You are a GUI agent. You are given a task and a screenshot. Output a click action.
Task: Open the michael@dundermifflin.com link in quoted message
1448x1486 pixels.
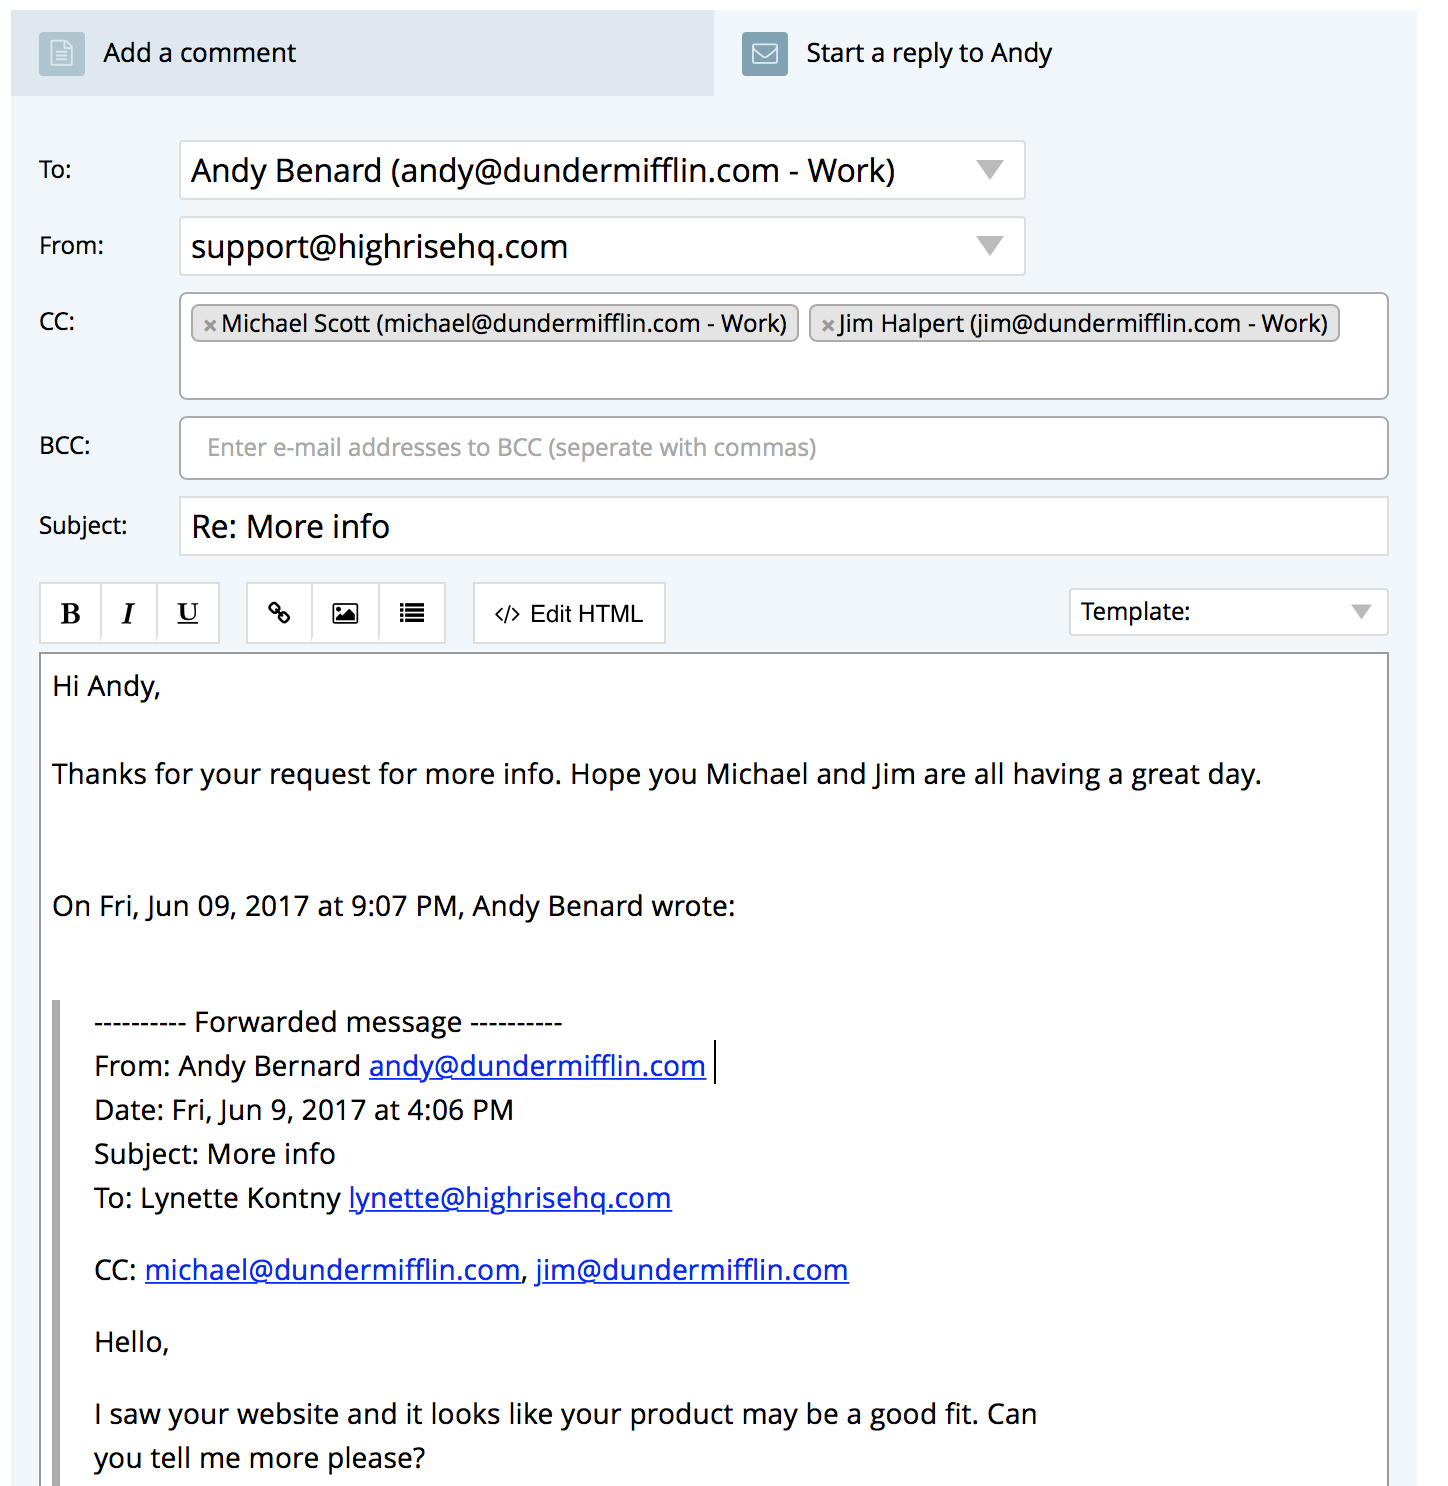point(332,1270)
